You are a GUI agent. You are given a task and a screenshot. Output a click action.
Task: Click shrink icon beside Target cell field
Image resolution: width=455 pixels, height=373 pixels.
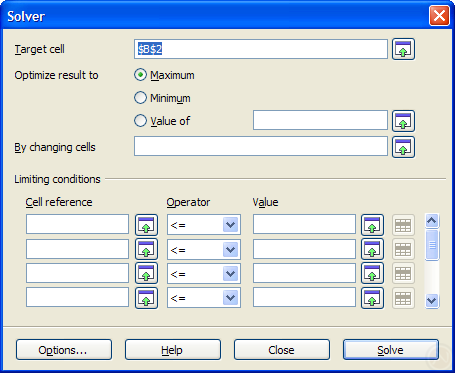tap(403, 49)
